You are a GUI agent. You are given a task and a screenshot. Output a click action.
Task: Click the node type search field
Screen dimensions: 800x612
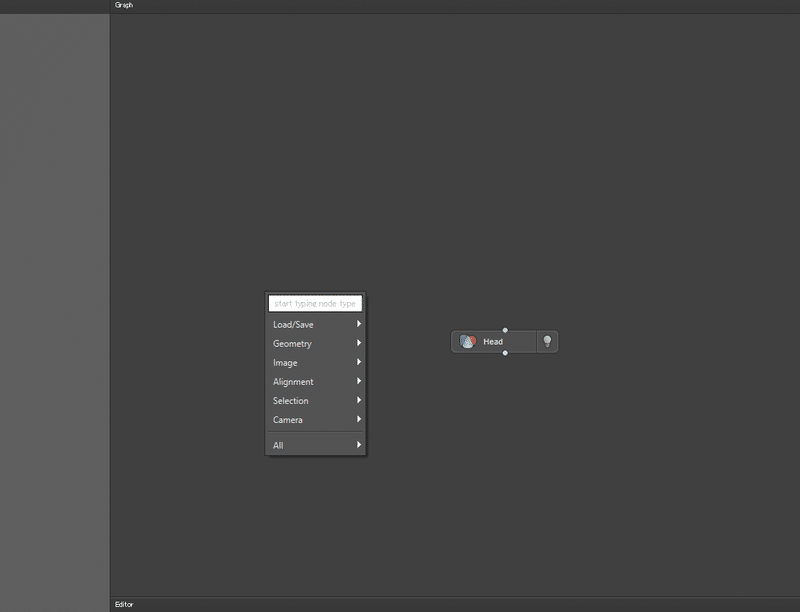315,303
